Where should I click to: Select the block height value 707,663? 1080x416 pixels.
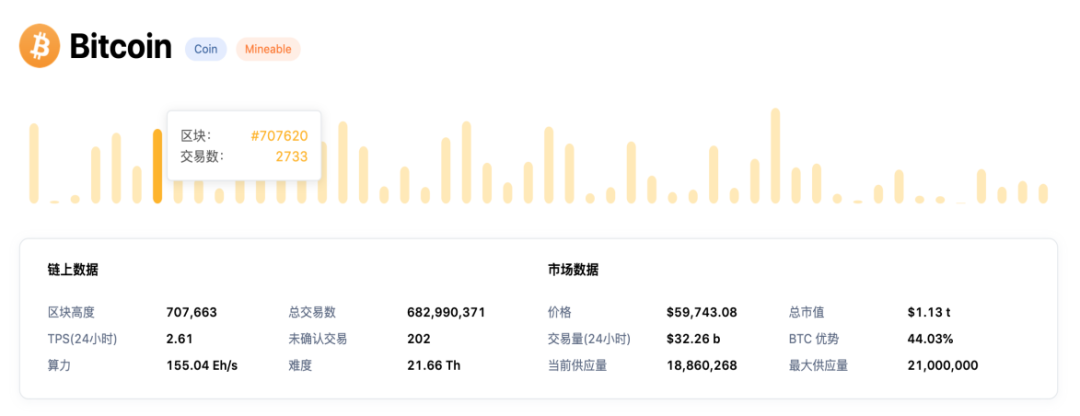(x=191, y=312)
